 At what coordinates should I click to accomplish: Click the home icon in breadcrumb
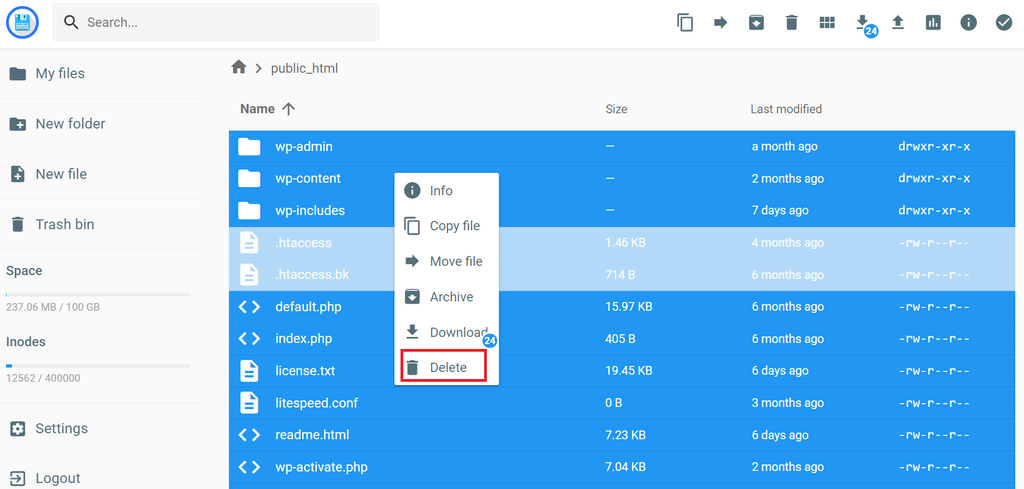[x=238, y=68]
